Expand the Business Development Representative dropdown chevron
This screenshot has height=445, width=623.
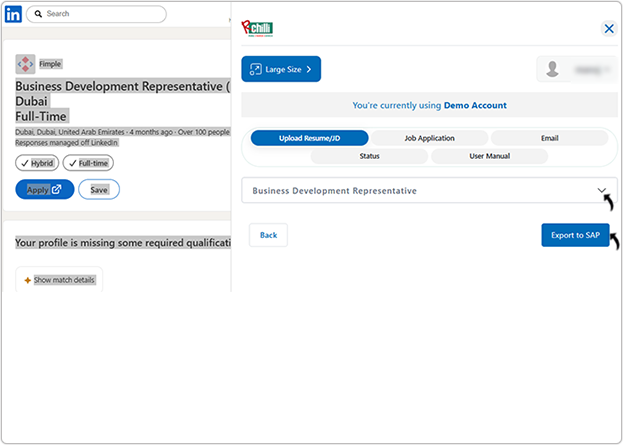[602, 190]
